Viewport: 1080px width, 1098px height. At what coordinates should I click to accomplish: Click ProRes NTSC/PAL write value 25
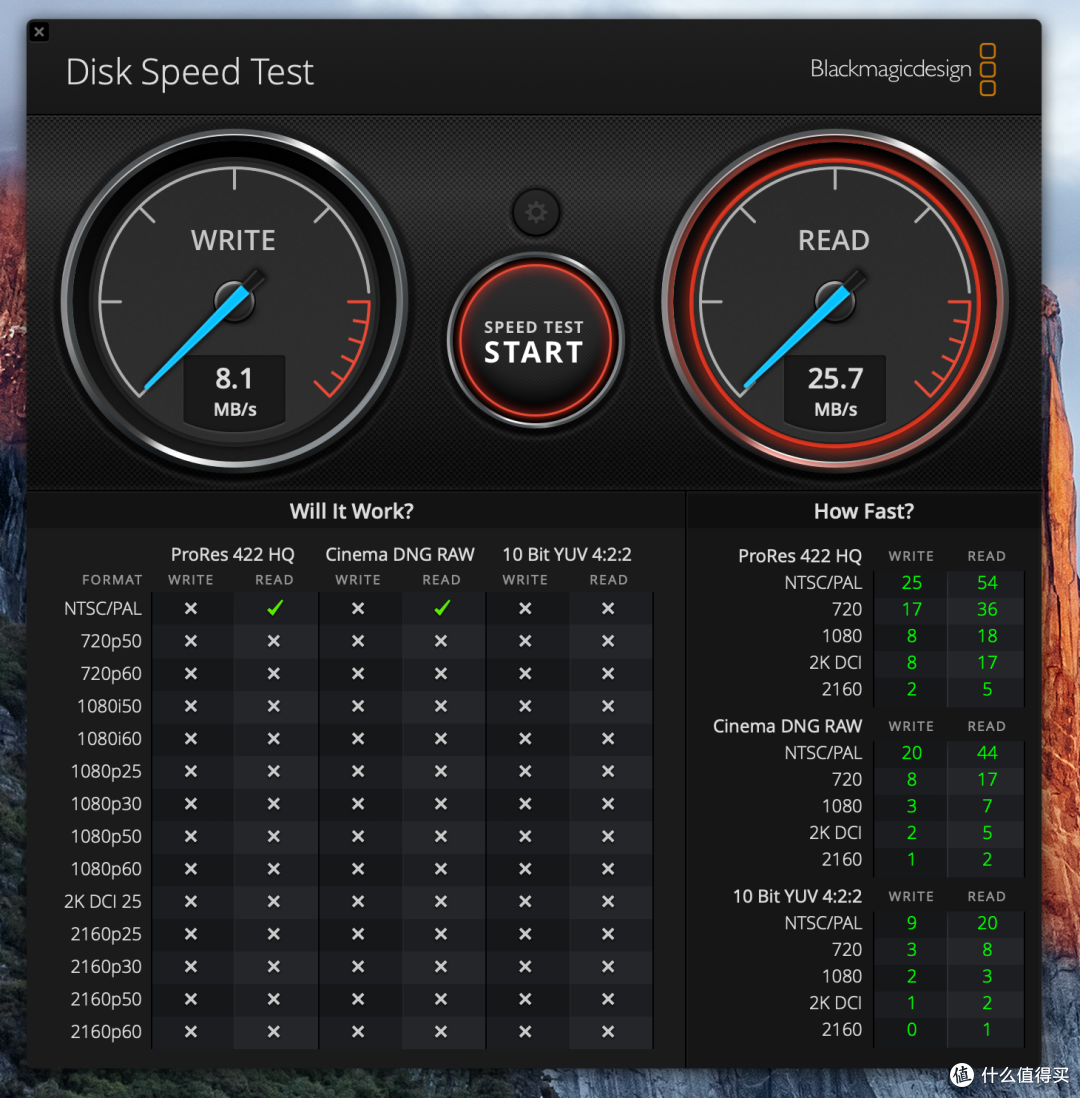[911, 583]
